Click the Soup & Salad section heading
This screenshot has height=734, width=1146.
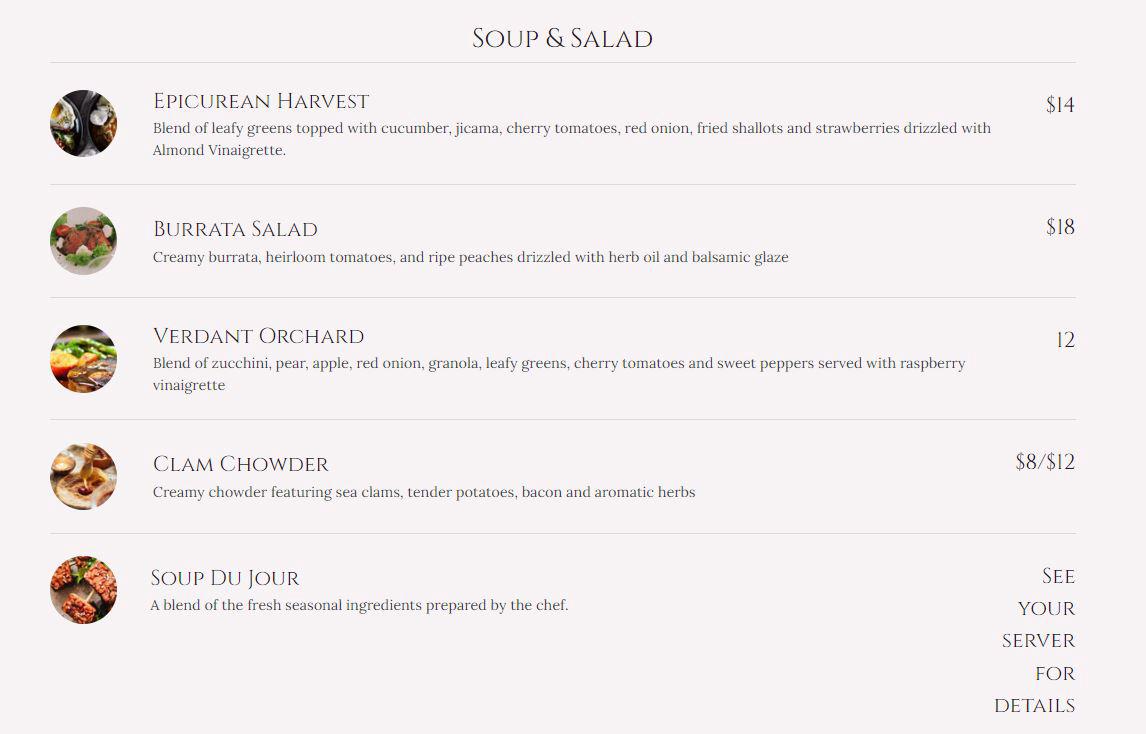[562, 39]
